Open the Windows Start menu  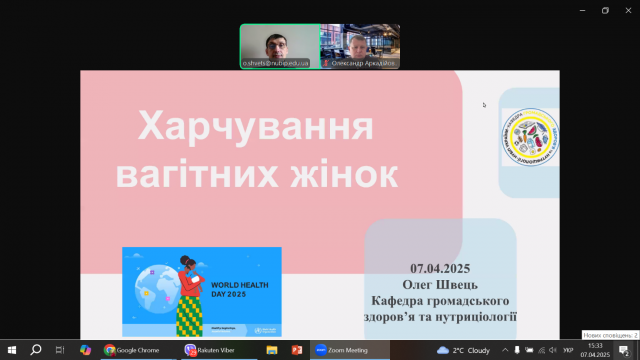coord(12,350)
